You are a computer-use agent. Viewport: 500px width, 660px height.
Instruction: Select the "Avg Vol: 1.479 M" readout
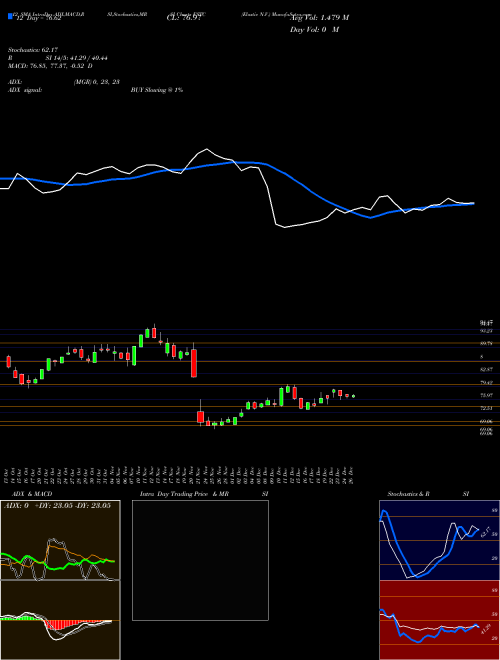coord(319,18)
